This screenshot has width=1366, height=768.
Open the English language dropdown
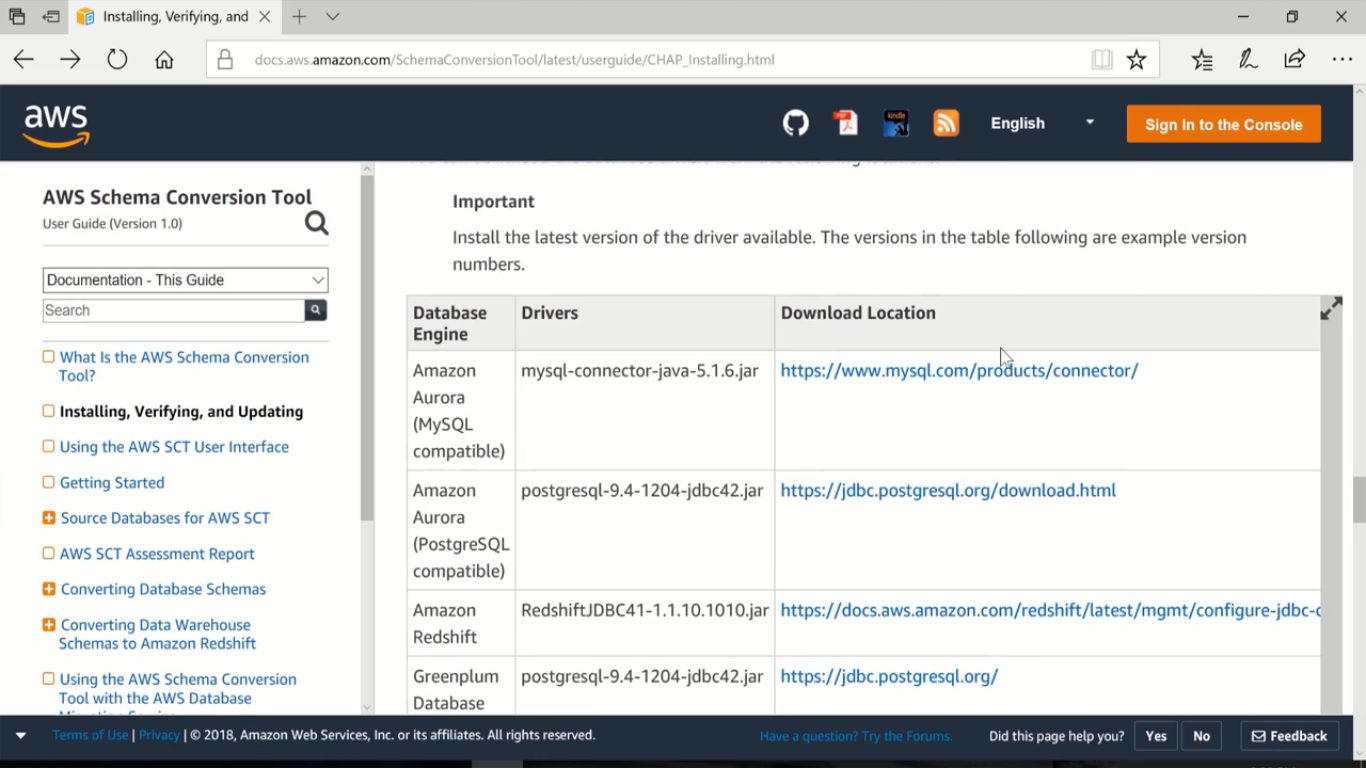tap(1041, 123)
